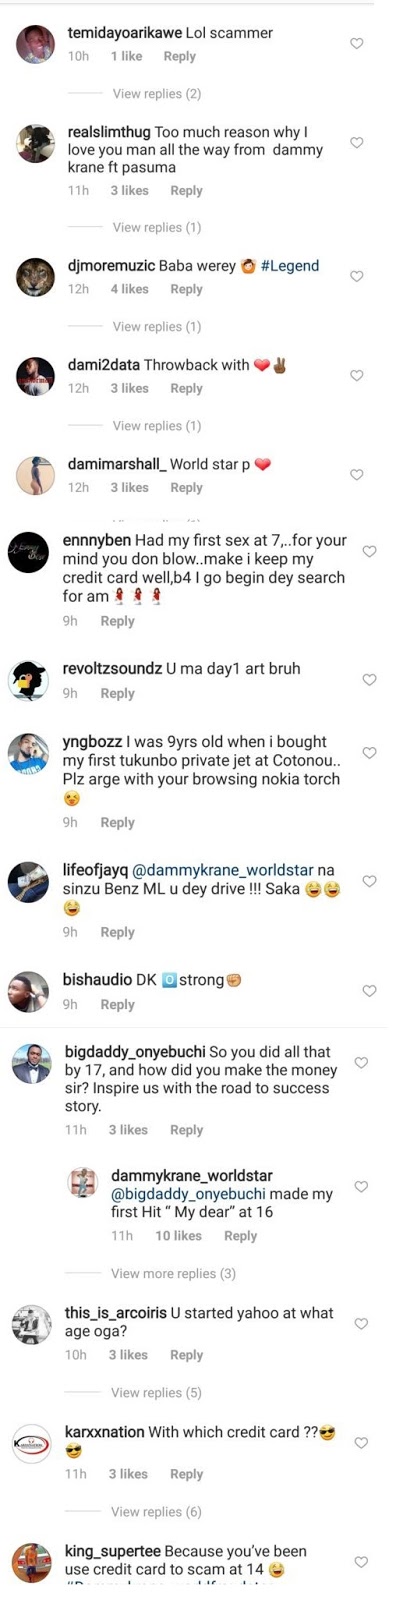Tap heart next to bishaudio comment
Screen dimensions: 396x1600
(369, 991)
